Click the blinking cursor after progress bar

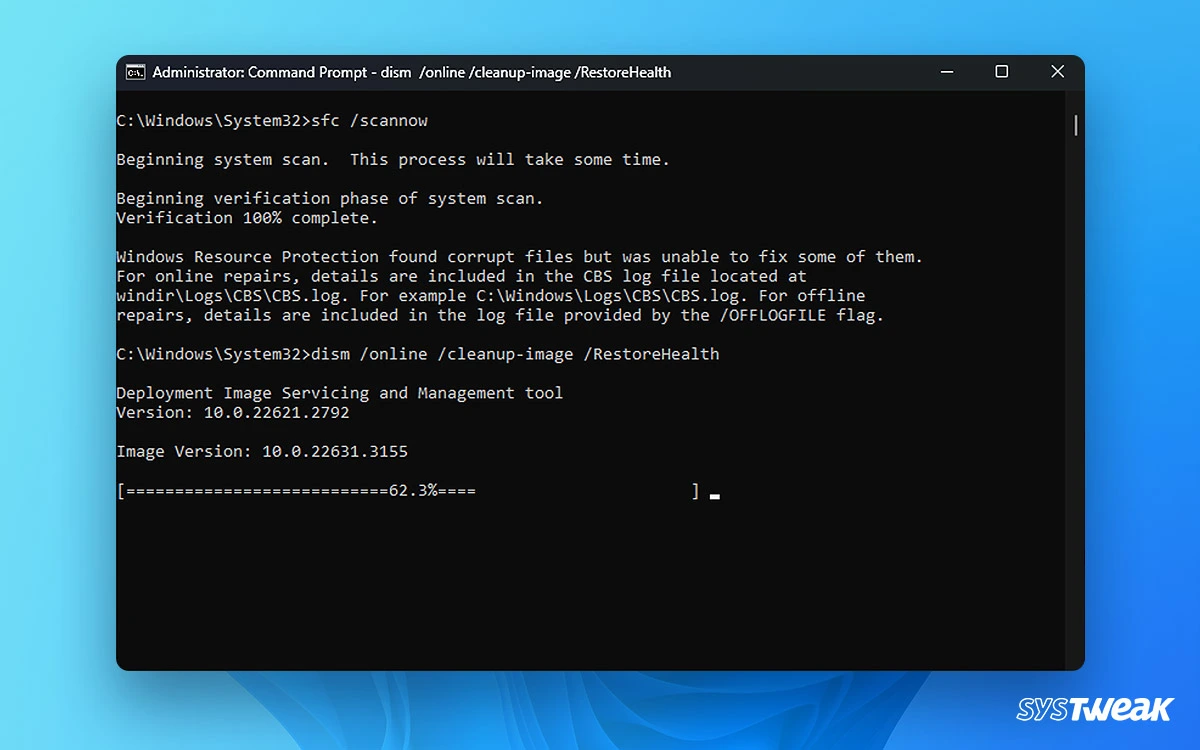point(713,492)
